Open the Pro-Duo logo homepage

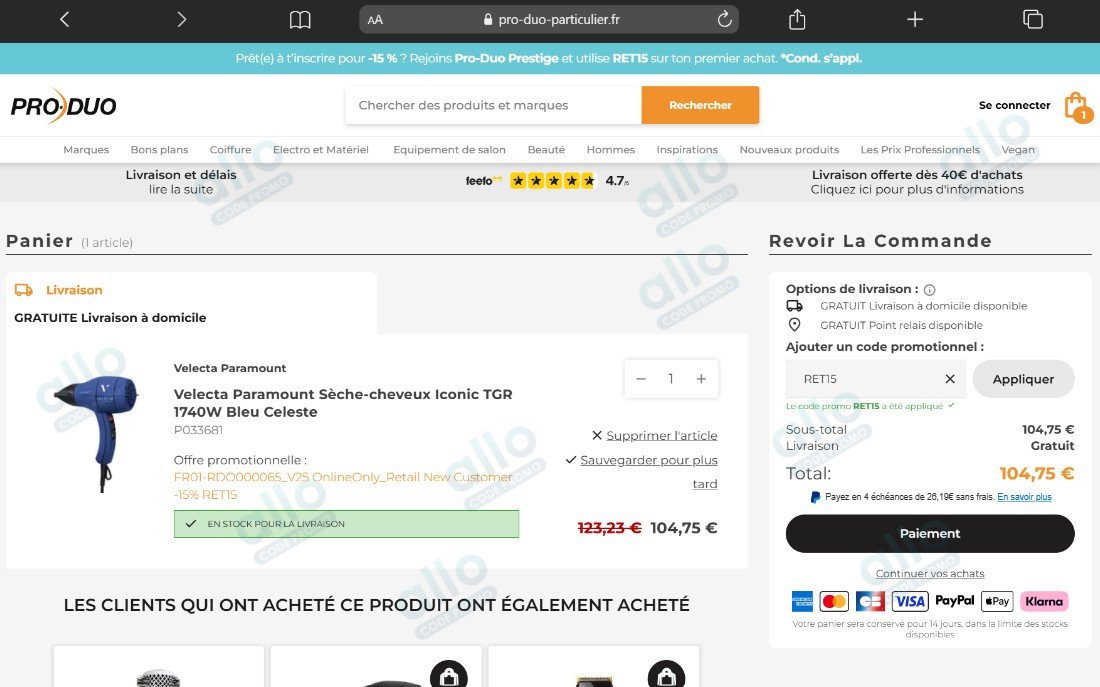(63, 106)
